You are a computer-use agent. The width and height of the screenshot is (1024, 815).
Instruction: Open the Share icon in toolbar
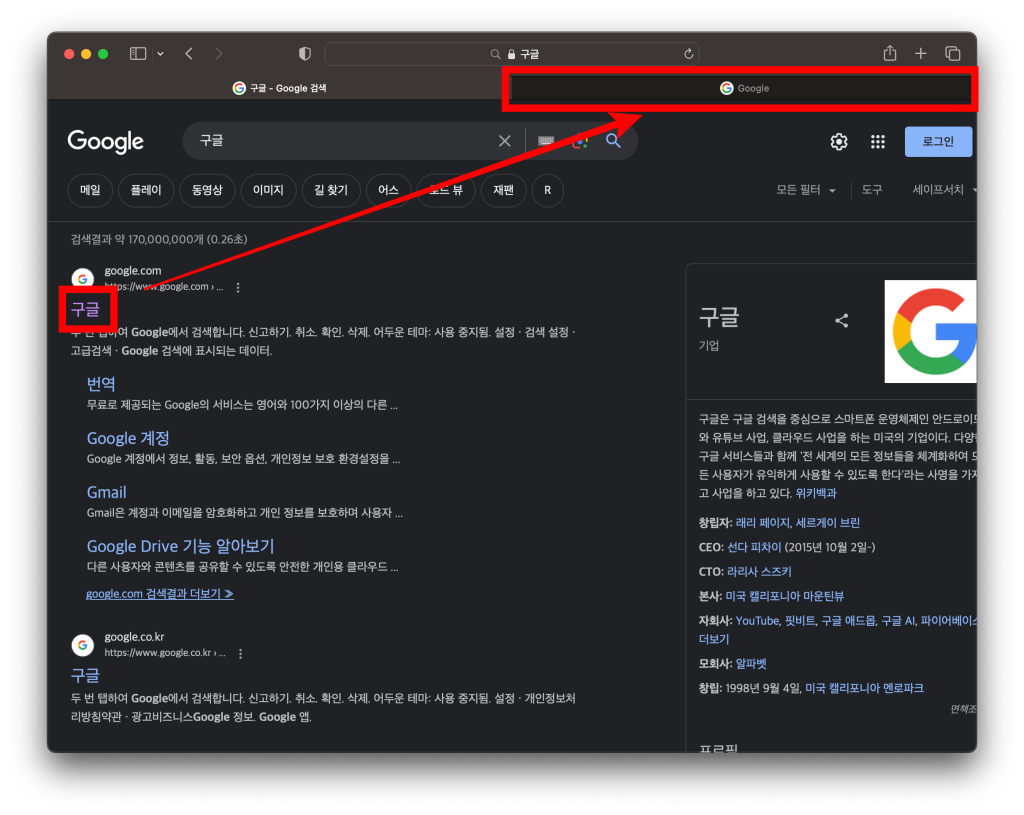click(889, 53)
